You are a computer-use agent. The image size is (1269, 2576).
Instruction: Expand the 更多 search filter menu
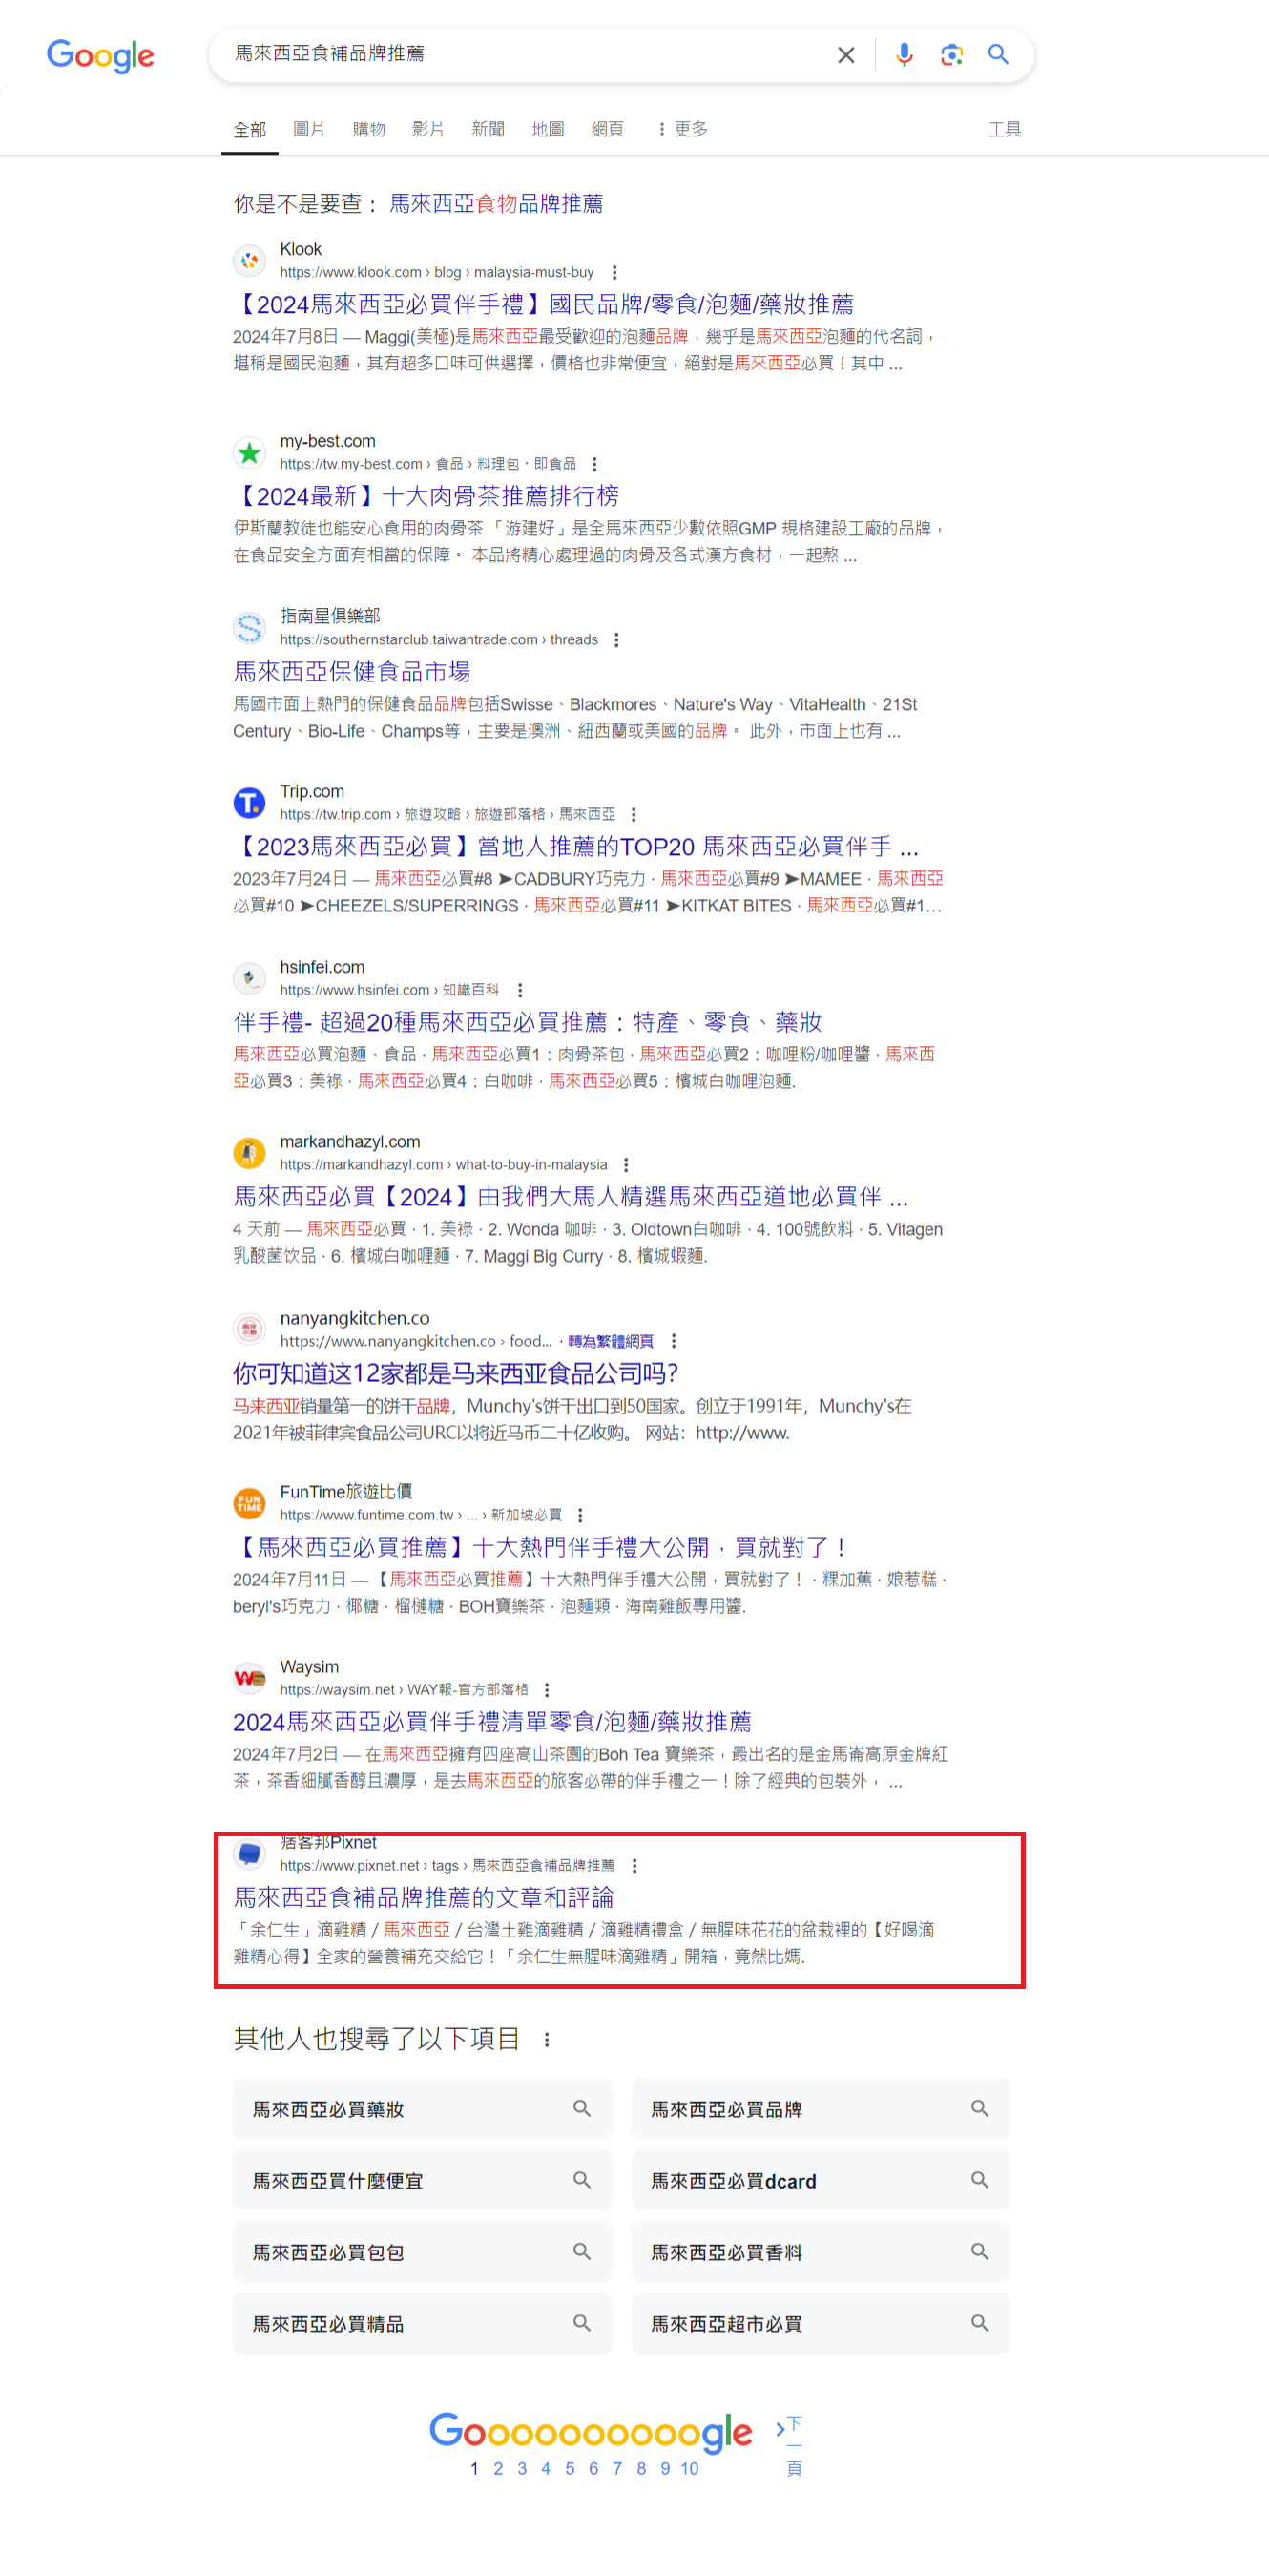point(682,129)
